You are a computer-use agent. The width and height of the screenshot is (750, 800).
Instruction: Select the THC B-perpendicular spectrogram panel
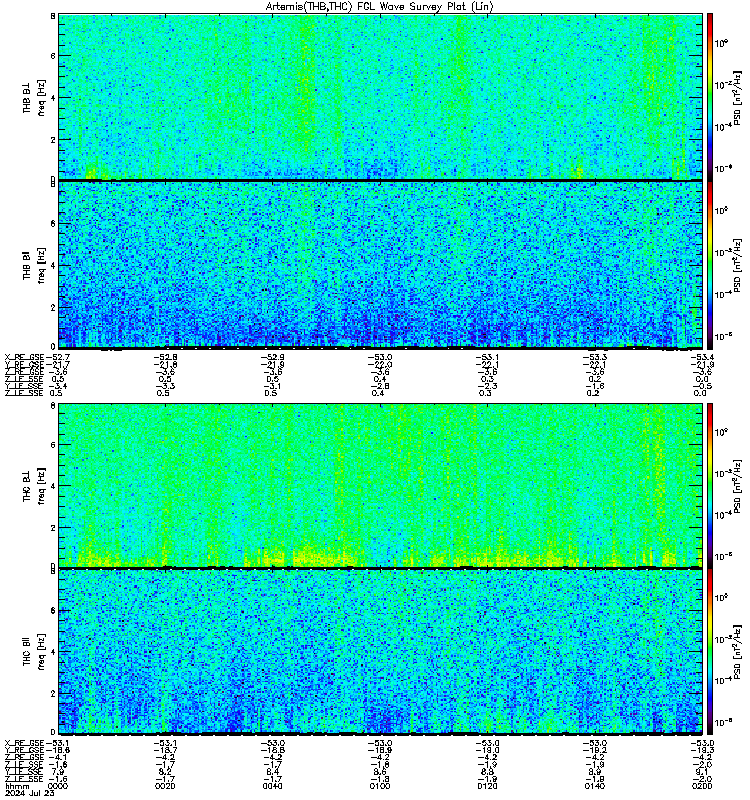pos(381,485)
